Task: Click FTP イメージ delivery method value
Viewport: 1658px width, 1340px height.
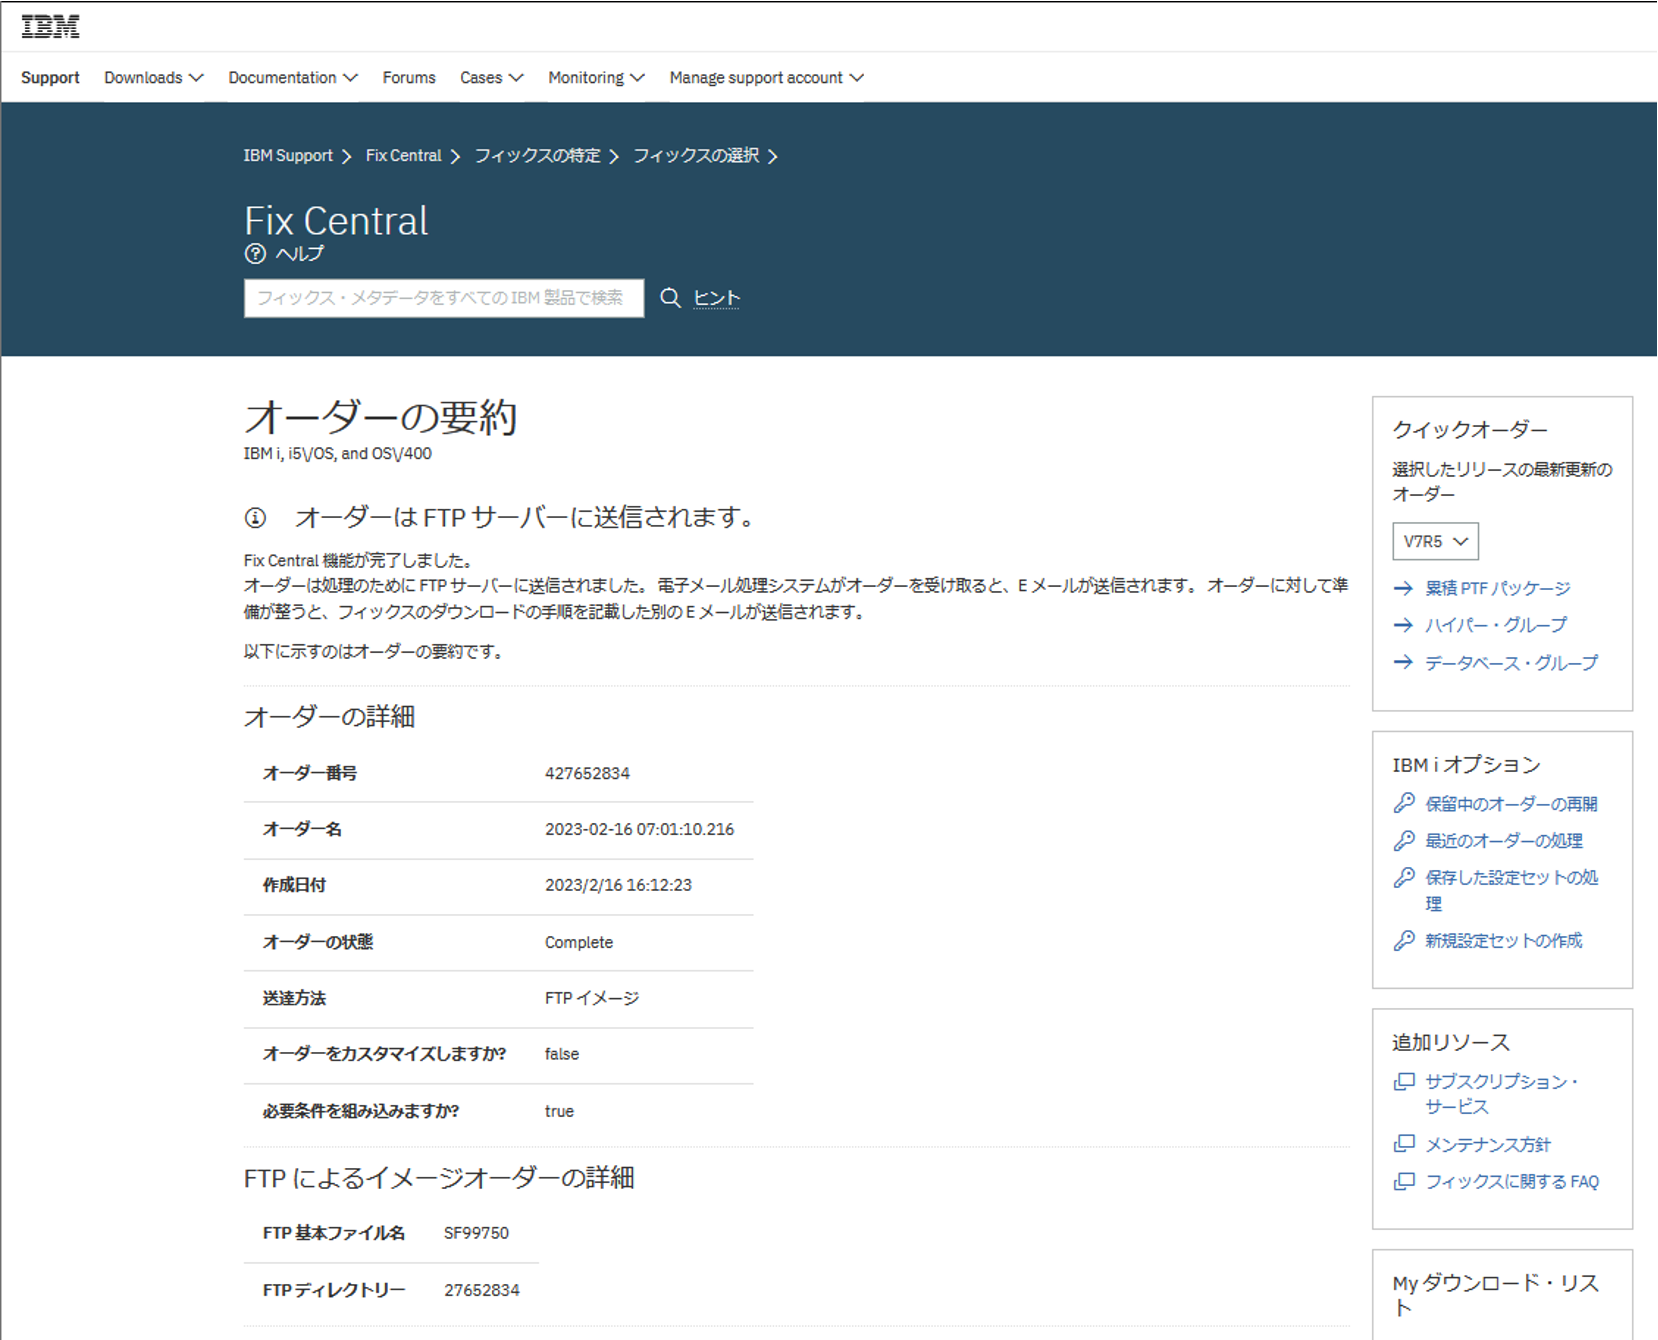Action: point(592,998)
